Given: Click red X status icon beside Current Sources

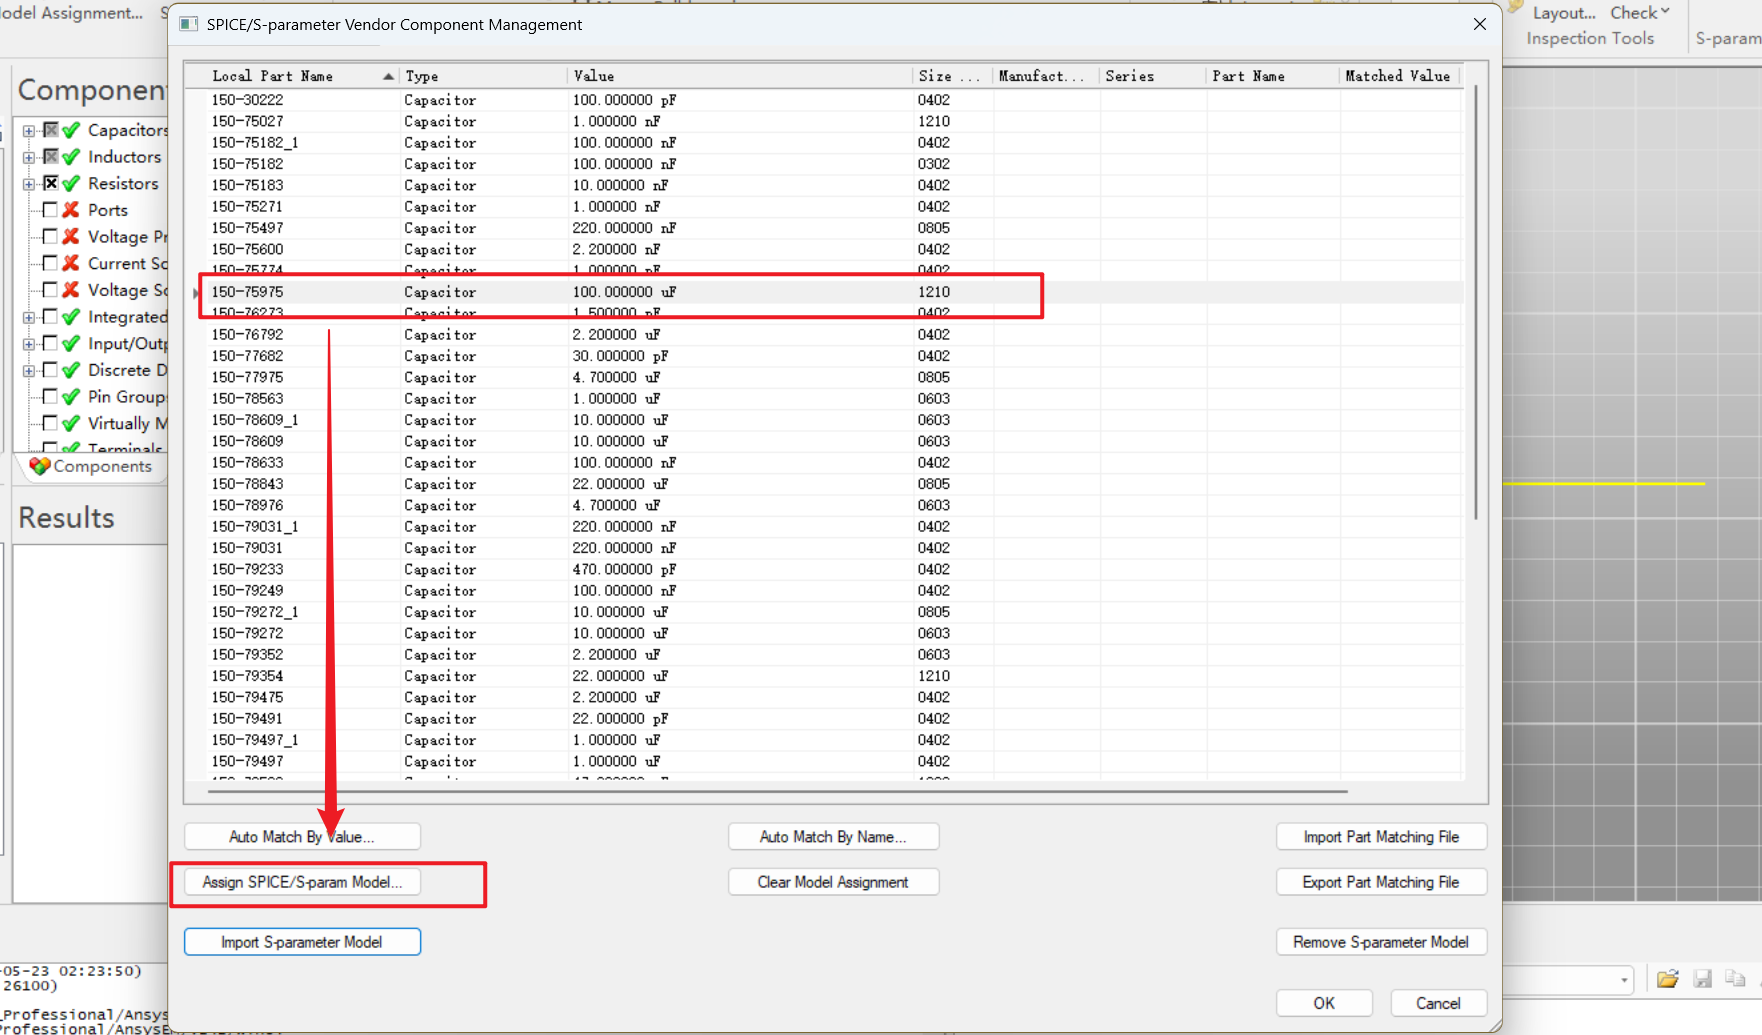Looking at the screenshot, I should 71,263.
